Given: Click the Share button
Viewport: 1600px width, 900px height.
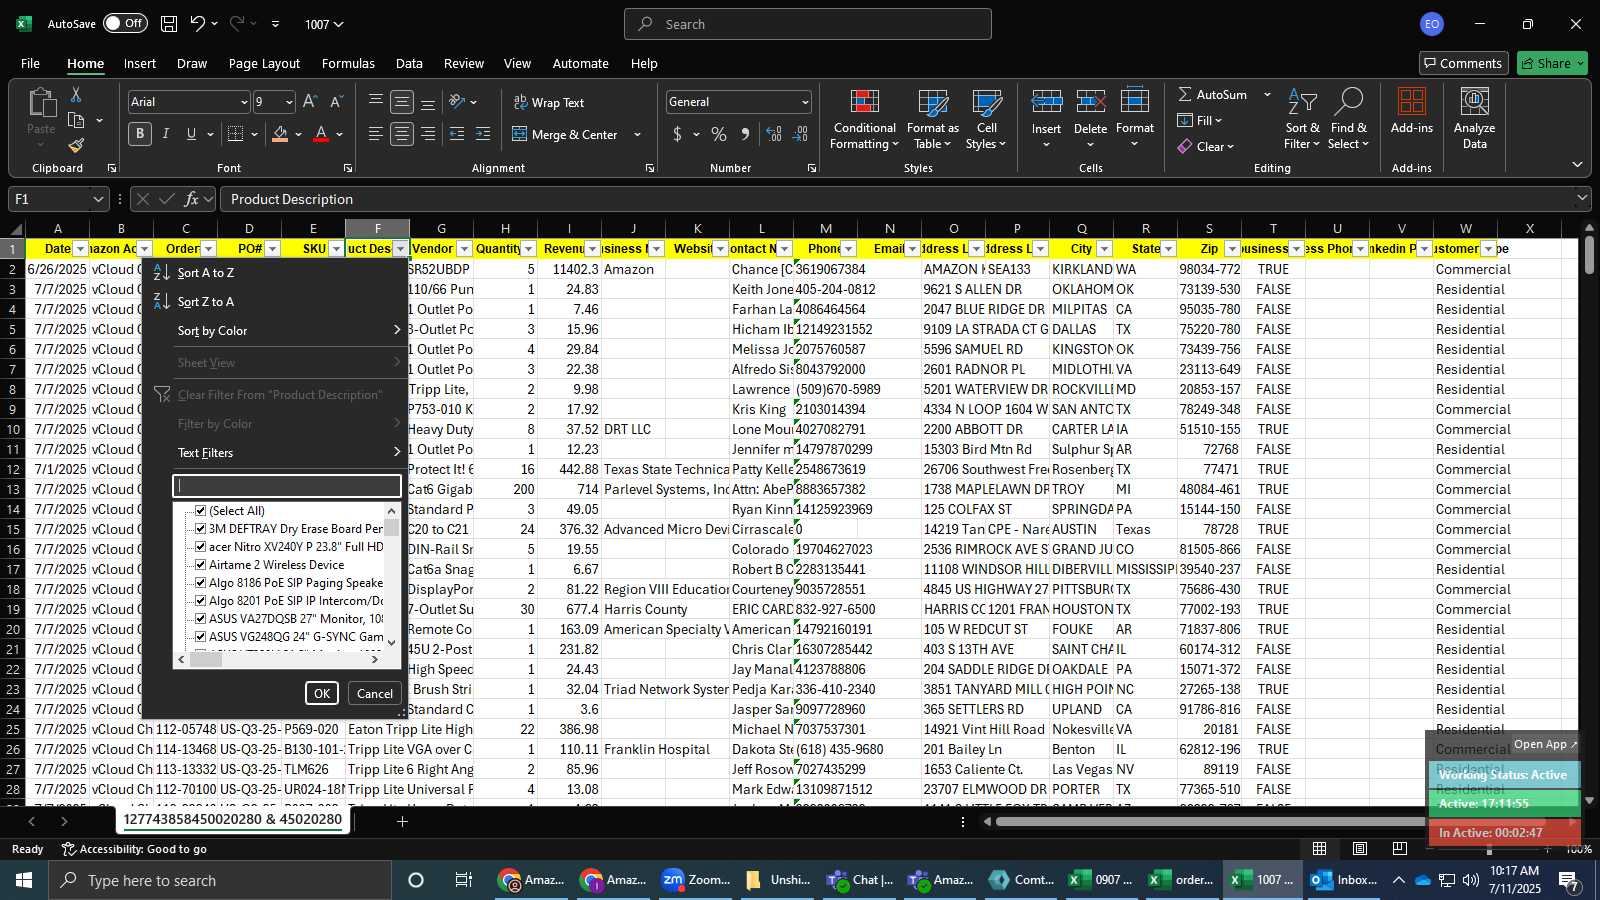Looking at the screenshot, I should (x=1552, y=63).
